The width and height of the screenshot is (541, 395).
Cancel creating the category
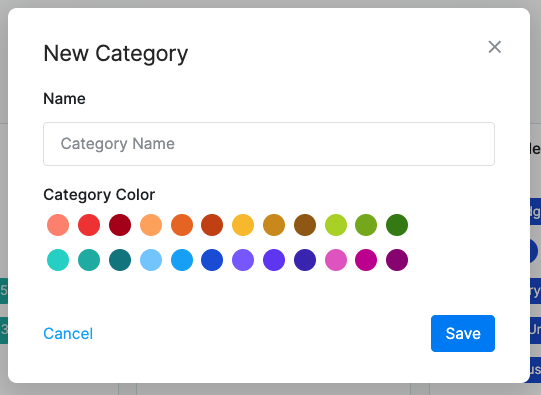[68, 334]
